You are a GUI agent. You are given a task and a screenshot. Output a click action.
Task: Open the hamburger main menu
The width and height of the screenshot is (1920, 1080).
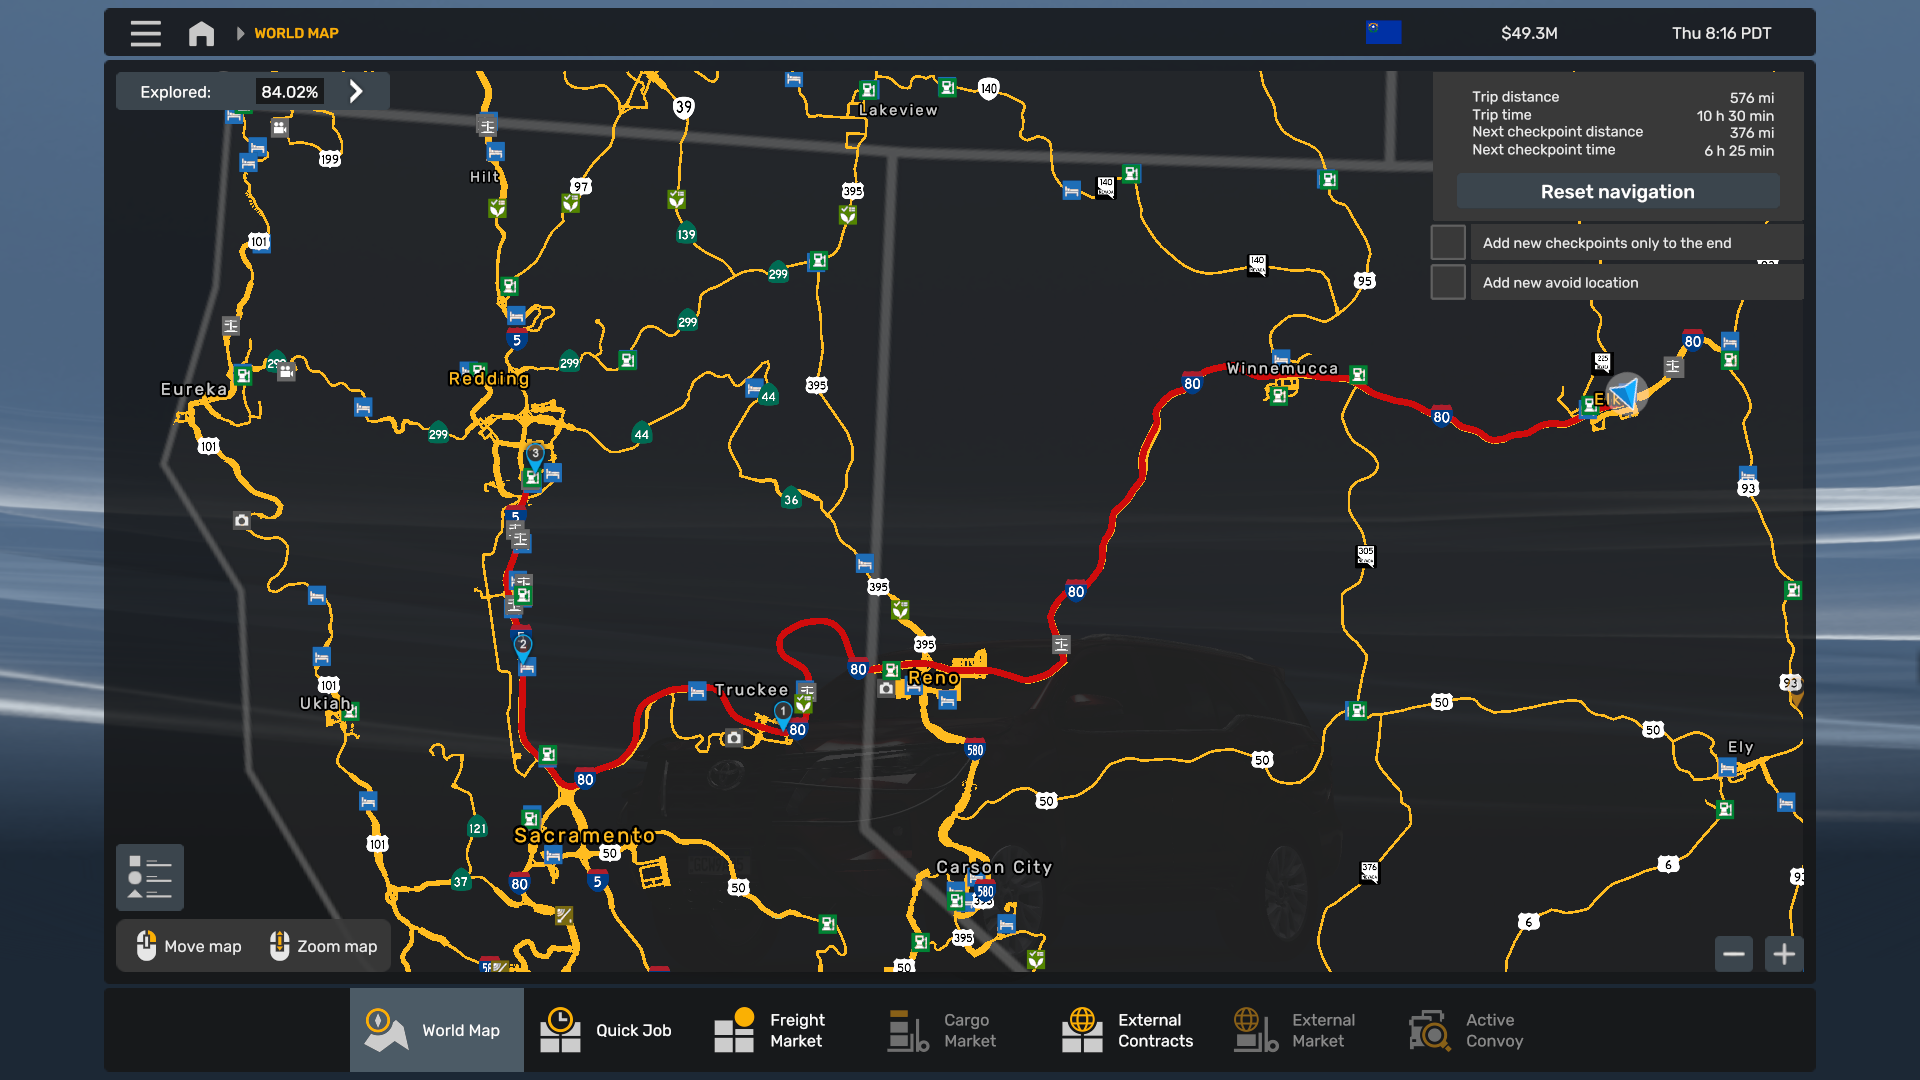tap(145, 33)
